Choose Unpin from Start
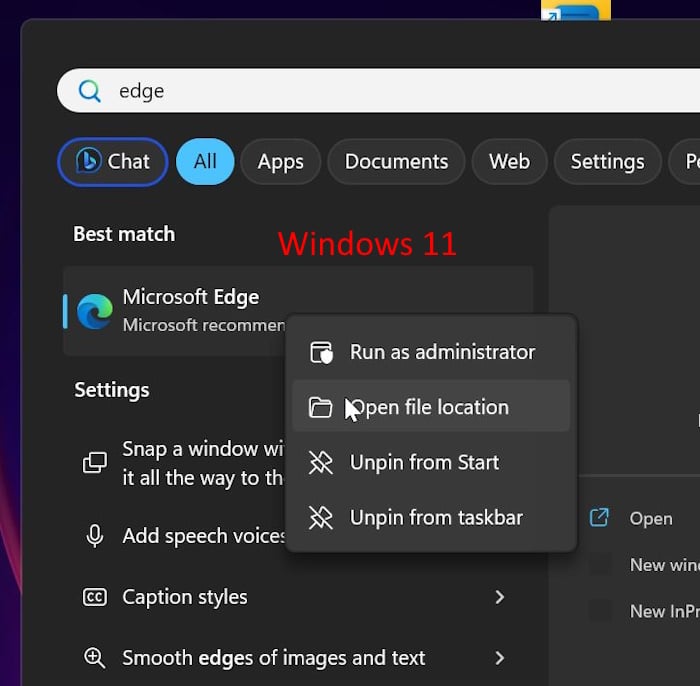 431,462
